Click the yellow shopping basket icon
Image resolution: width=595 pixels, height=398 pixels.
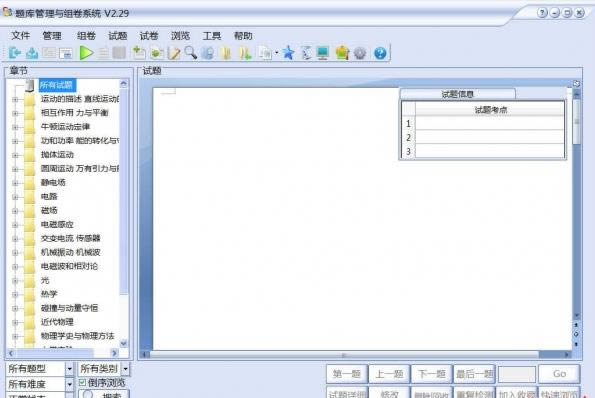(x=342, y=53)
